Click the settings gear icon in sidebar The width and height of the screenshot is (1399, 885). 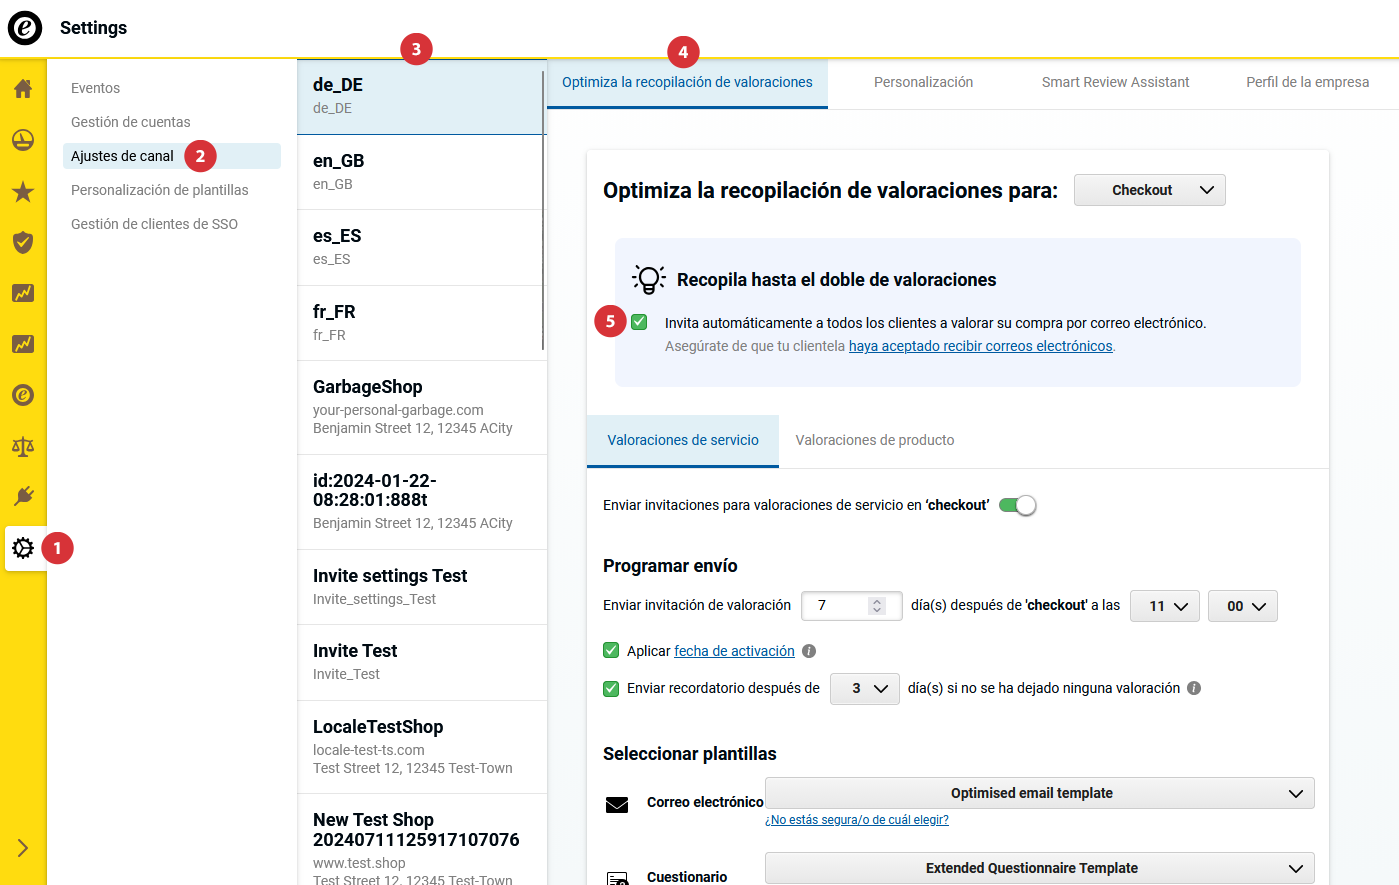tap(23, 548)
